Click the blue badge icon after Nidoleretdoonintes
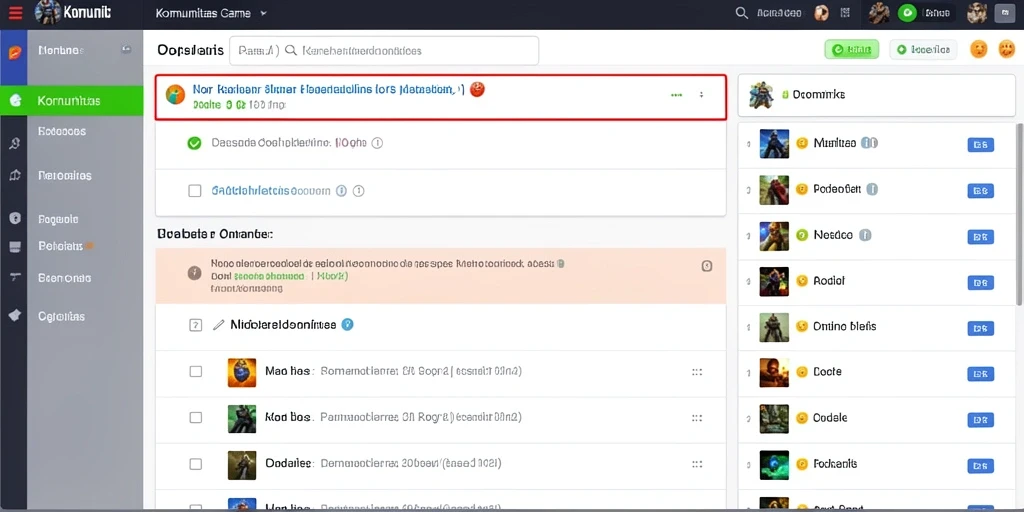The height and width of the screenshot is (512, 1024). (347, 324)
